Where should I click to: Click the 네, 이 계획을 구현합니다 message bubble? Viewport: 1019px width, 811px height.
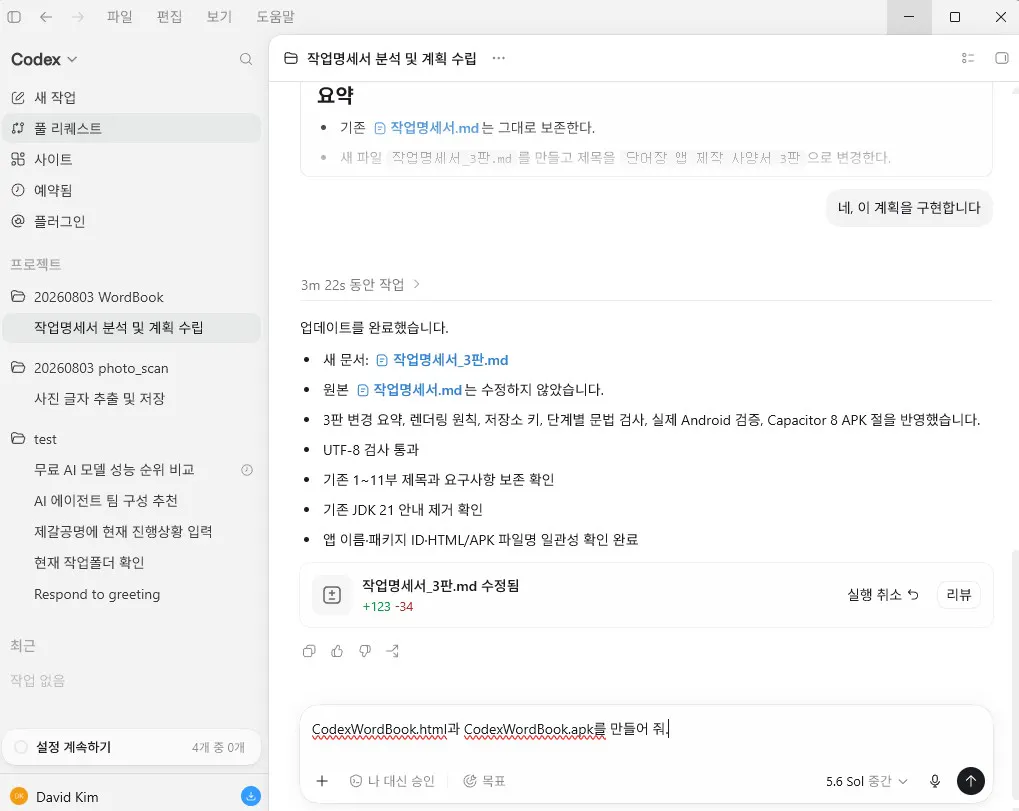pos(909,208)
